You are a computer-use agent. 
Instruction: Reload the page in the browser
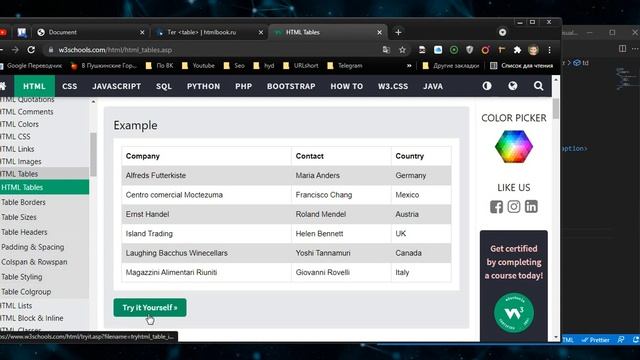click(31, 50)
